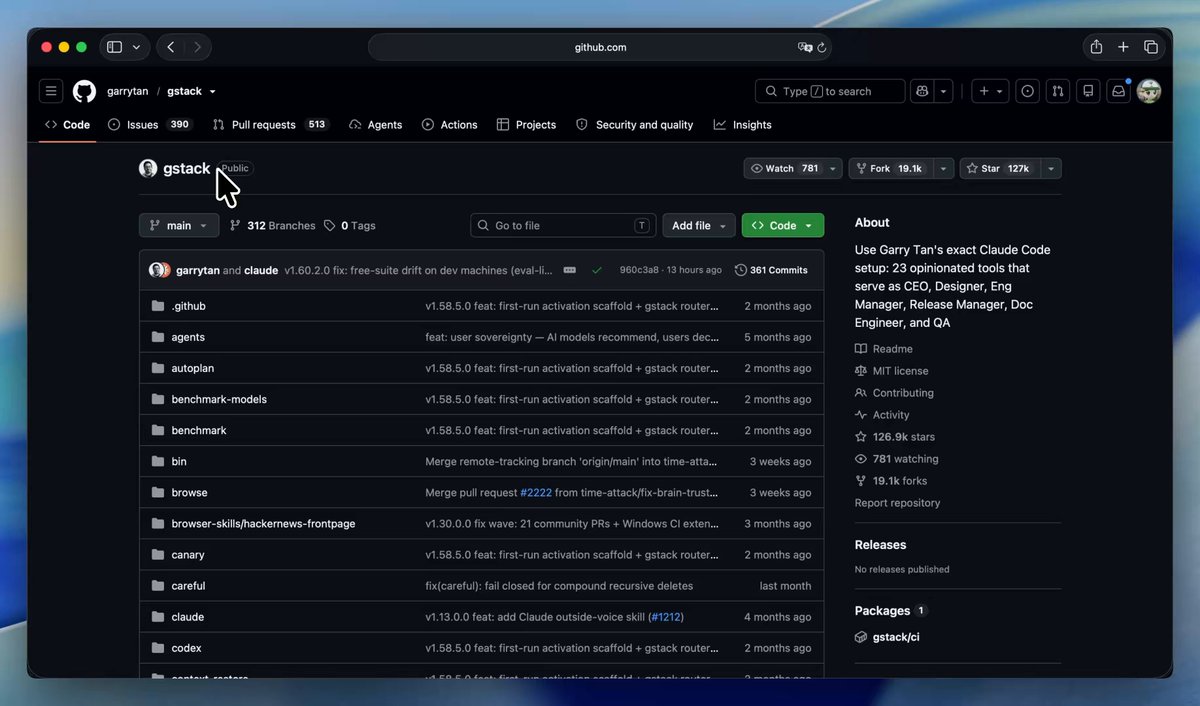Switch to the Code tab

[68, 125]
